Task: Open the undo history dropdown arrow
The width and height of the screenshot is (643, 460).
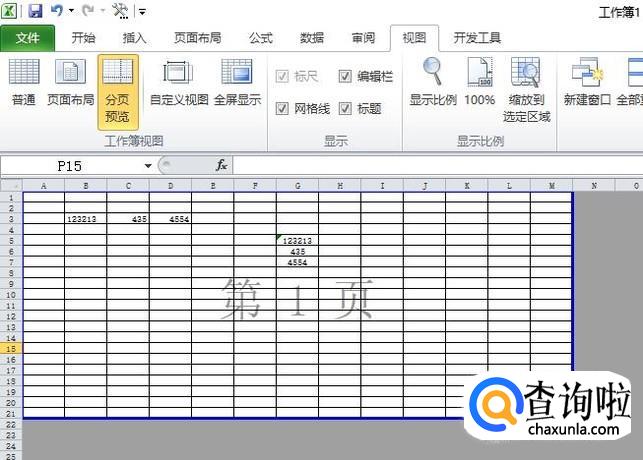Action: point(71,11)
